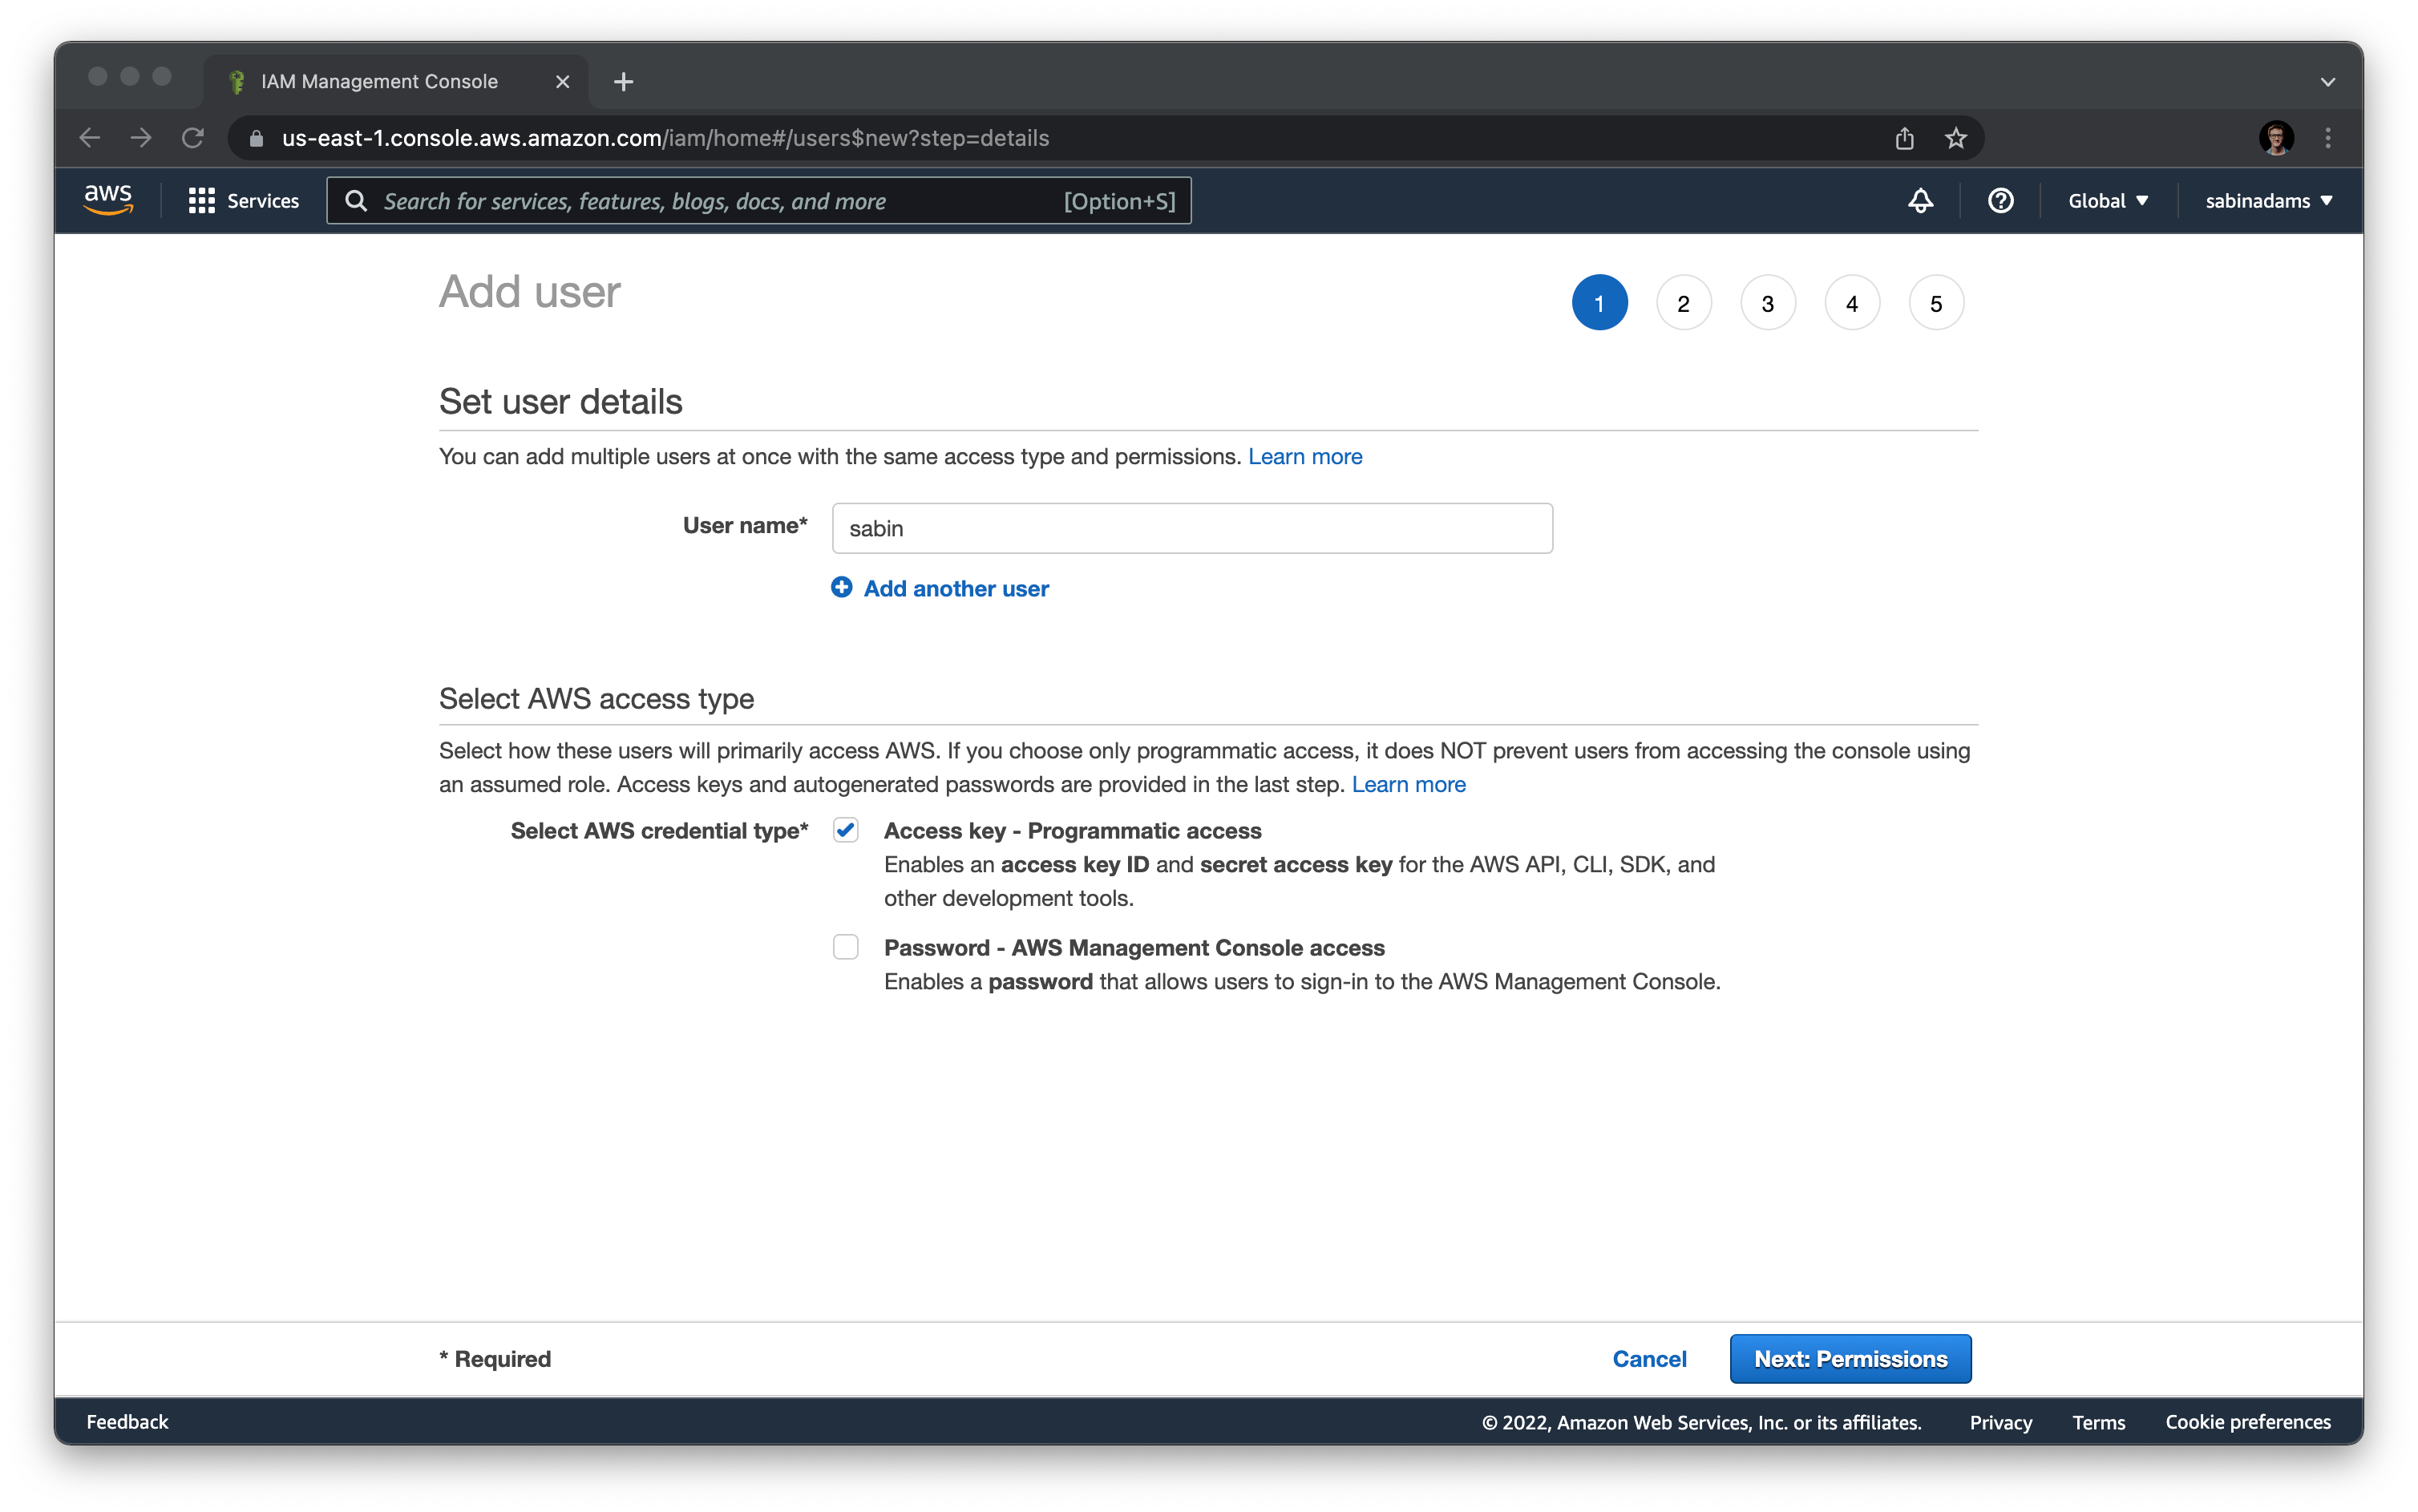
Task: Click Next: Permissions button
Action: (1850, 1359)
